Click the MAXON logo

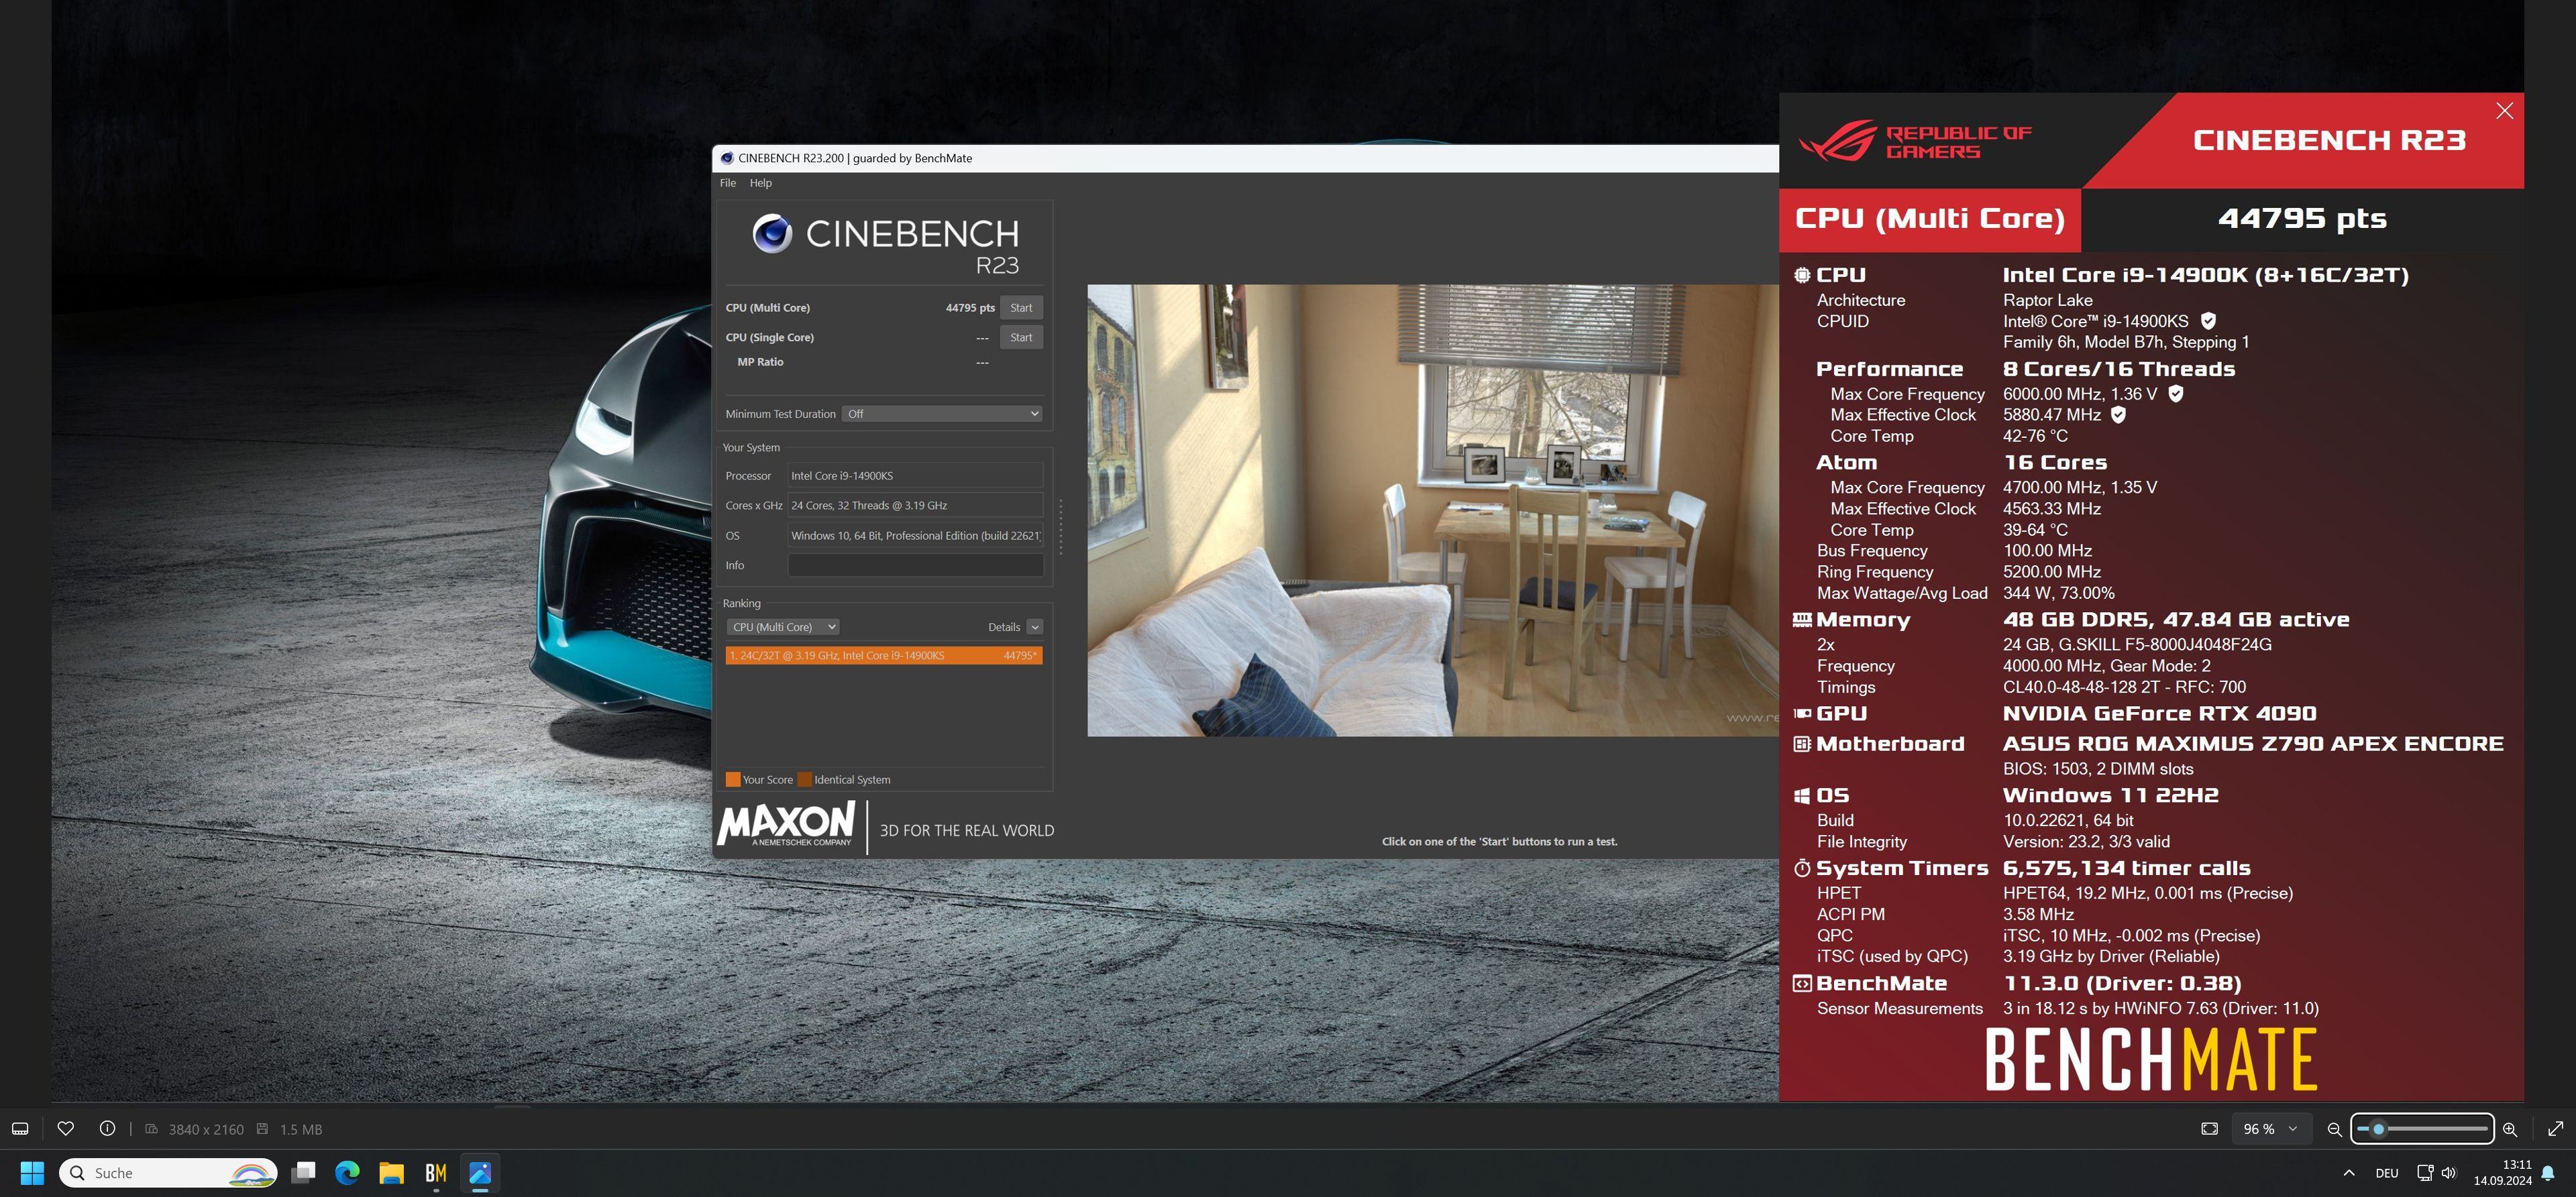pyautogui.click(x=786, y=825)
